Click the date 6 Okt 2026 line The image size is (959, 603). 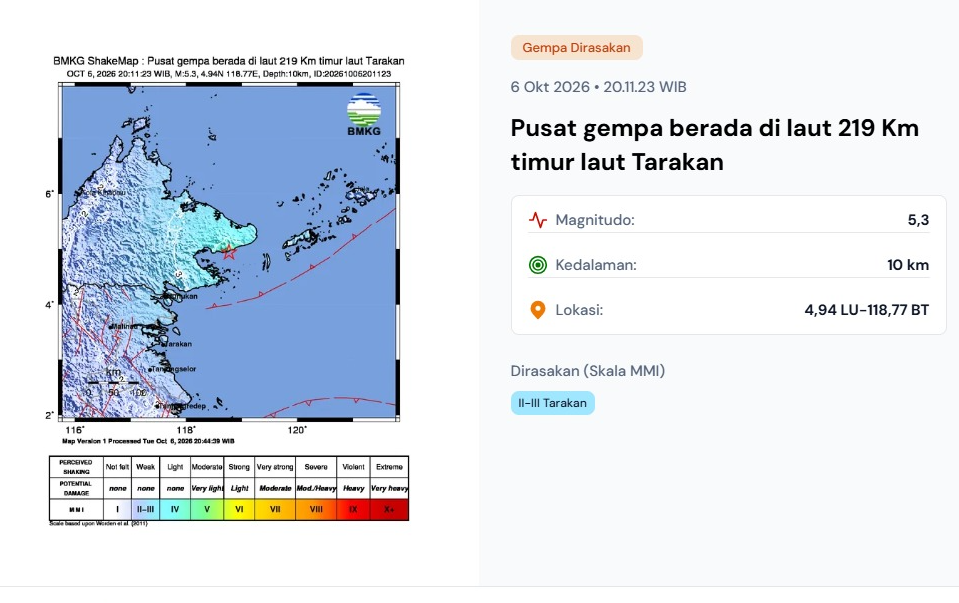point(598,87)
